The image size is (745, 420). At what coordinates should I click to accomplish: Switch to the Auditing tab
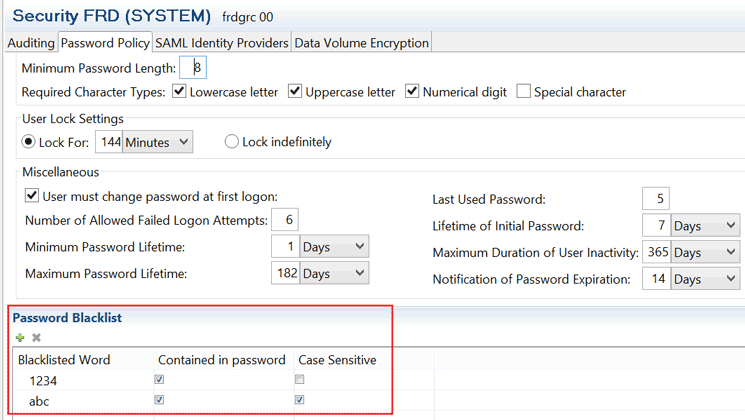[x=31, y=43]
